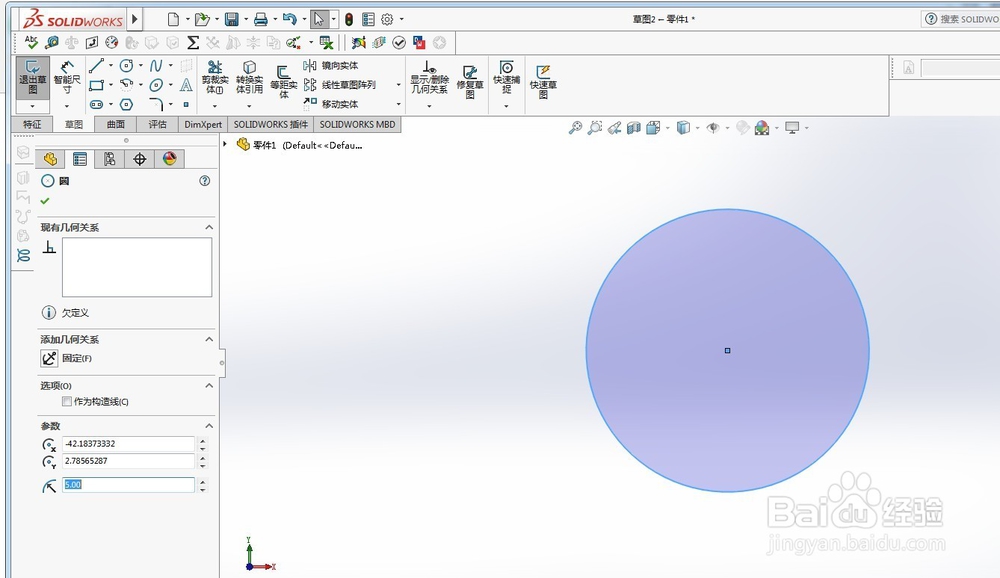The width and height of the screenshot is (1000, 578).
Task: Select the Spline sketch tool
Action: coord(156,66)
